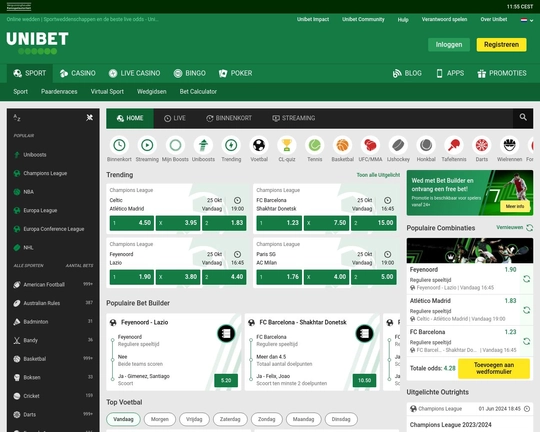
Task: Open the Streaming play icon
Action: point(147,145)
